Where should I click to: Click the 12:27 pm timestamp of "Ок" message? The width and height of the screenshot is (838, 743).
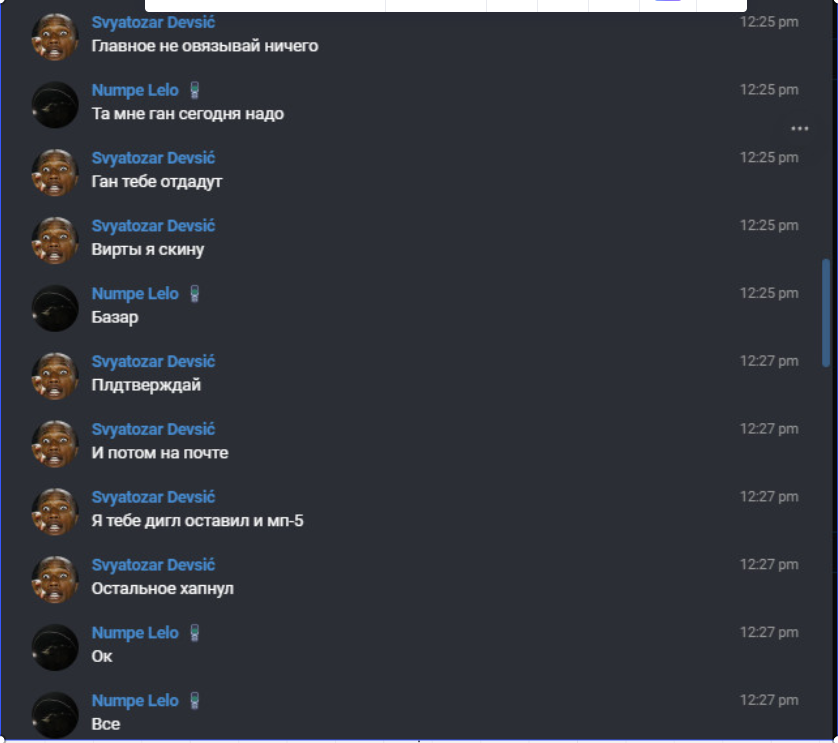point(769,632)
